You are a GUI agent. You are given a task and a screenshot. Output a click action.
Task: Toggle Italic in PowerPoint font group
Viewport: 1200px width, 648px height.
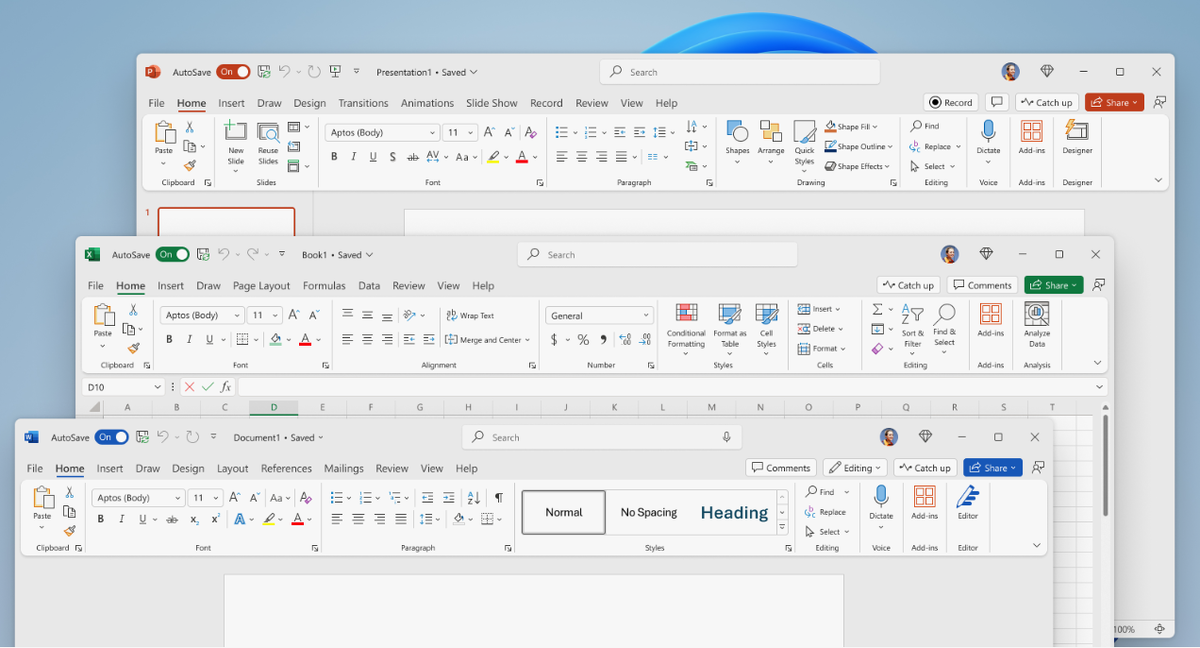click(353, 157)
